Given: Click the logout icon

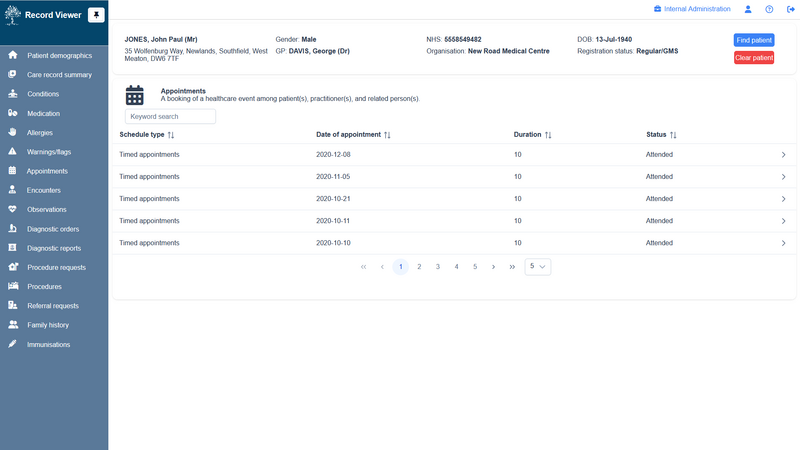Looking at the screenshot, I should 791,9.
